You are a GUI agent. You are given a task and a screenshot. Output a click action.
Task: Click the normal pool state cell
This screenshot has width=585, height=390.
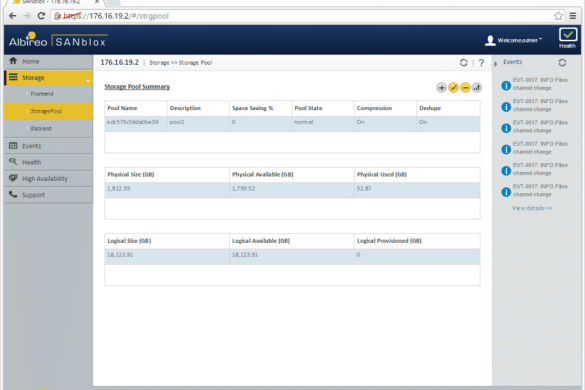click(x=323, y=124)
